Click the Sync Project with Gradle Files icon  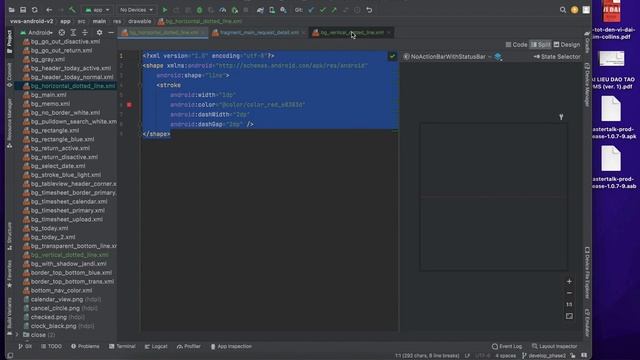coord(260,10)
